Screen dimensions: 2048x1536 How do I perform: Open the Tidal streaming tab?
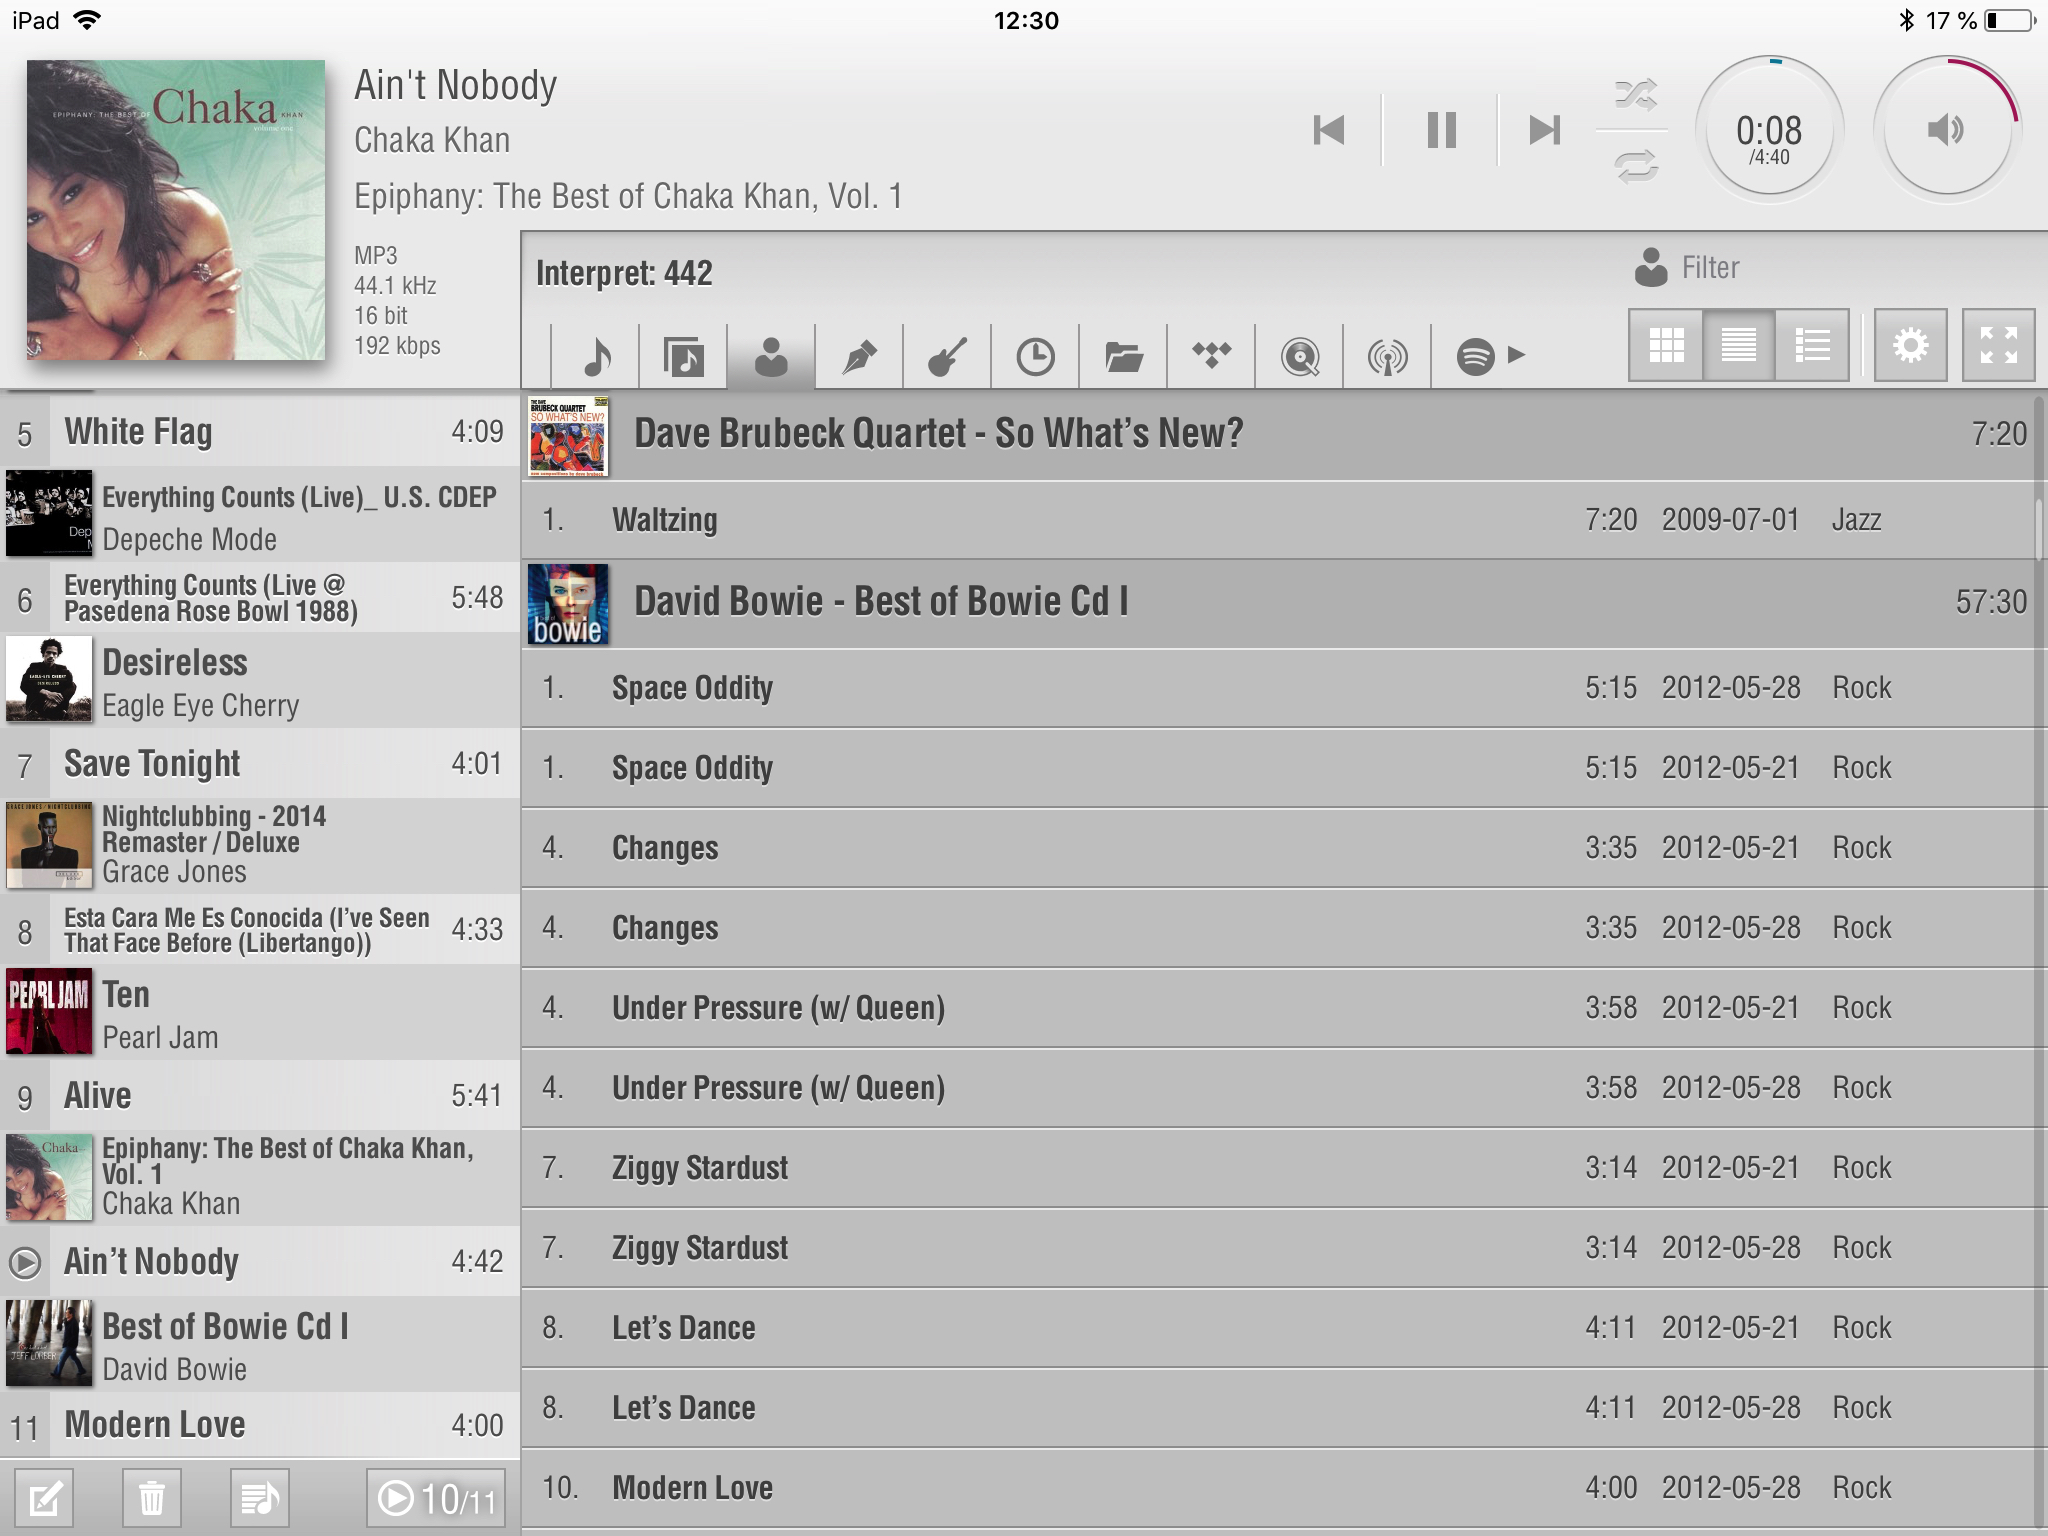click(1211, 356)
